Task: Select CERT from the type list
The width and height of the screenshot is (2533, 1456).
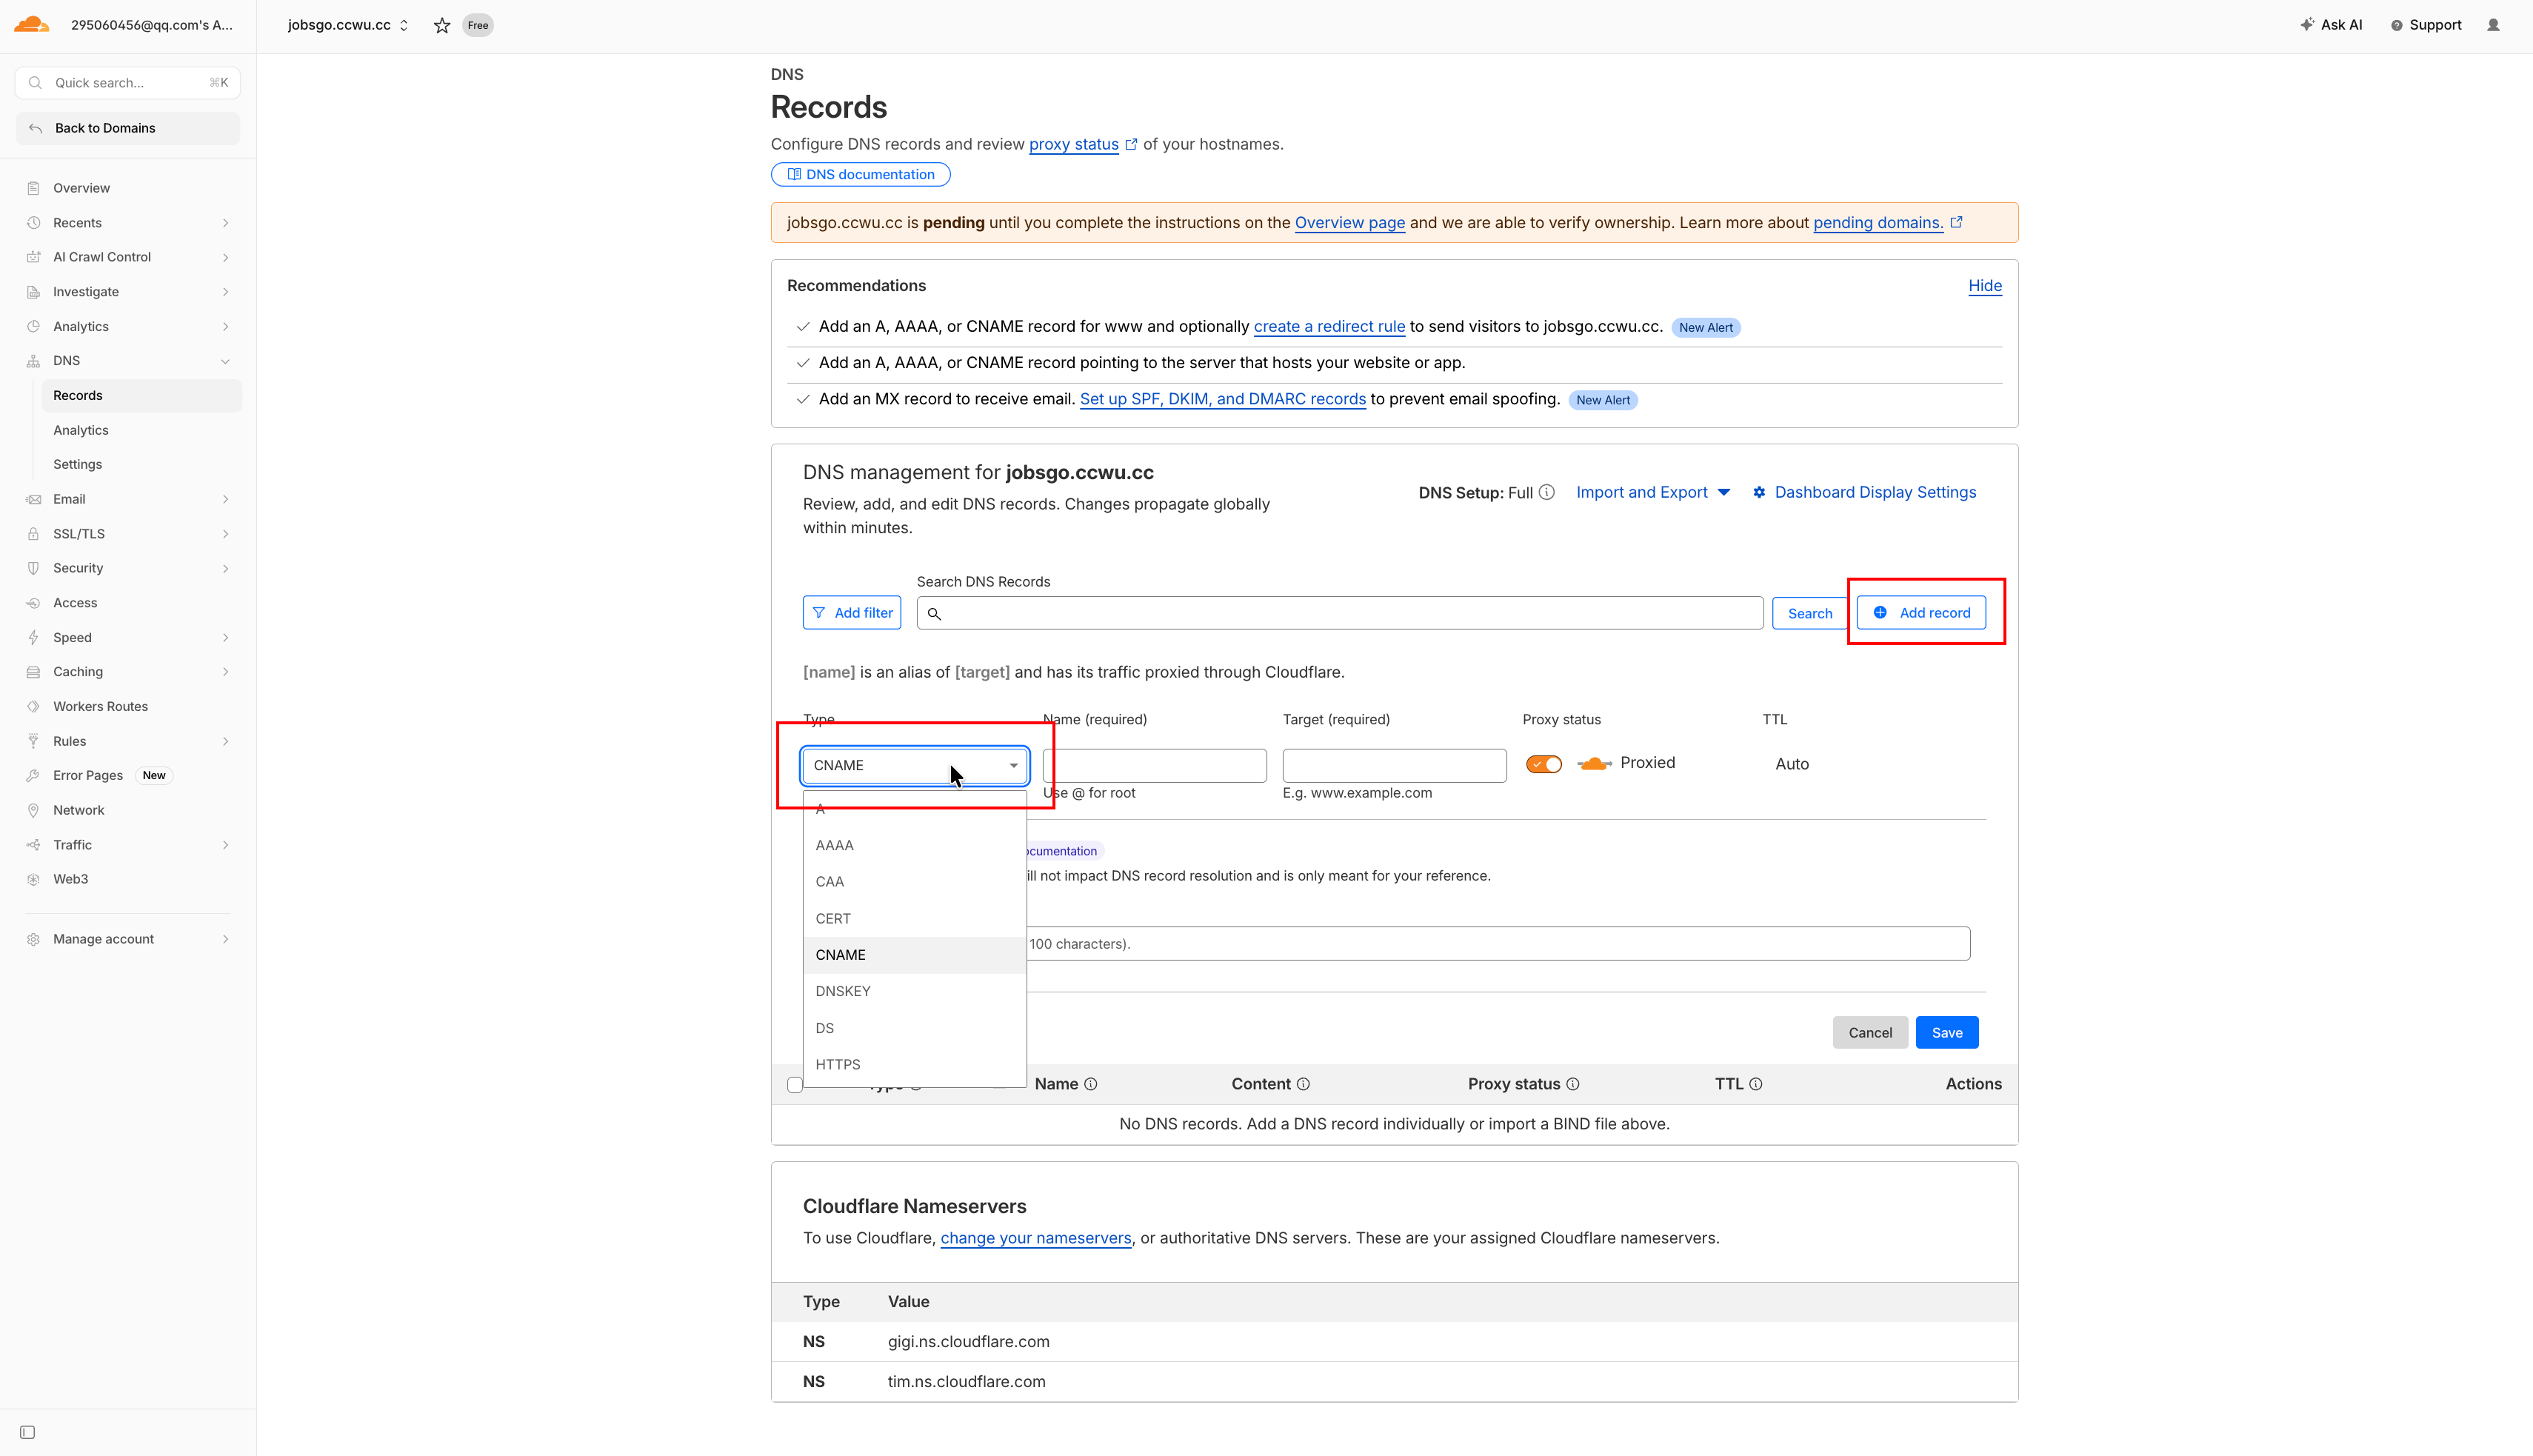Action: 915,918
